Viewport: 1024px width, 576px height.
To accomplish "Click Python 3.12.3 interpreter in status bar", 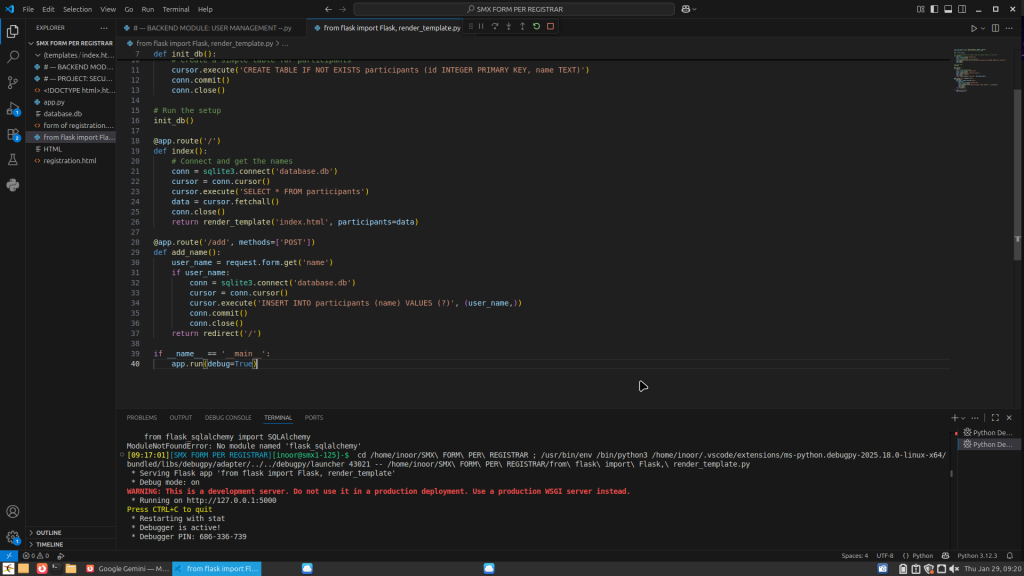I will pos(978,555).
